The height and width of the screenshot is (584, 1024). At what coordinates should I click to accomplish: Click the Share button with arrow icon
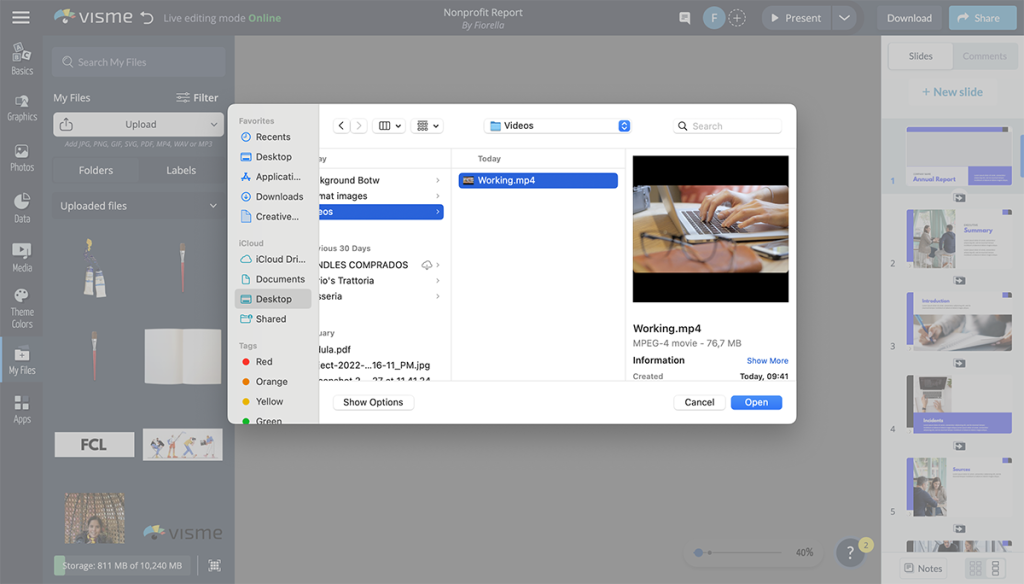[x=981, y=17]
